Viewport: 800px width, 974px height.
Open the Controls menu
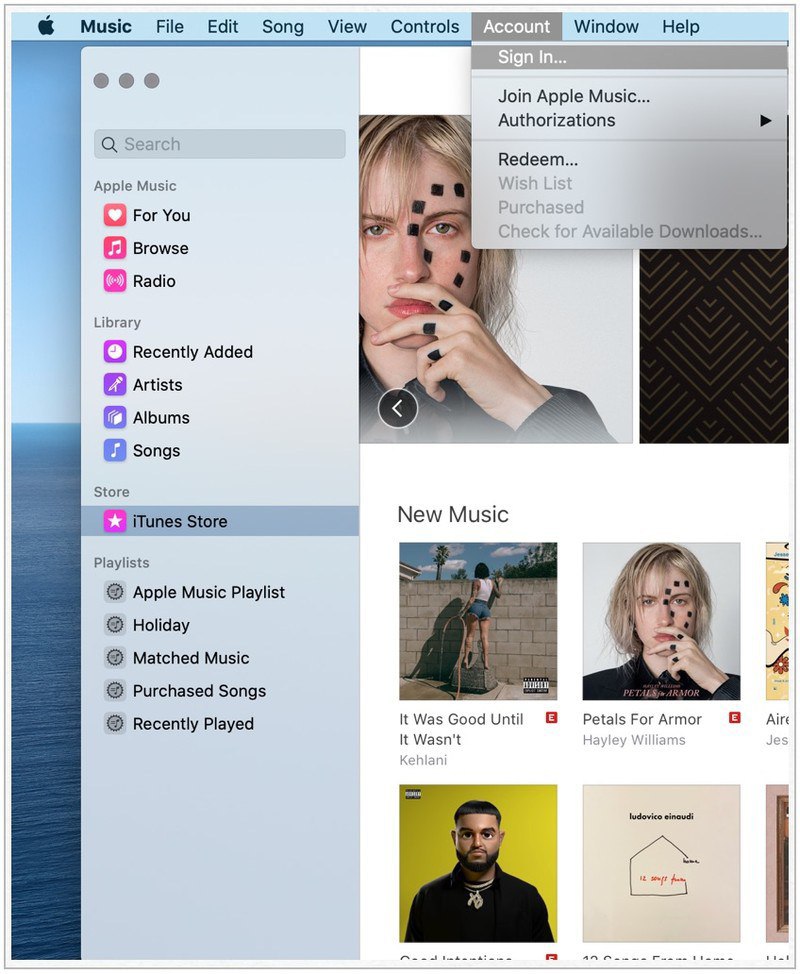click(x=425, y=26)
